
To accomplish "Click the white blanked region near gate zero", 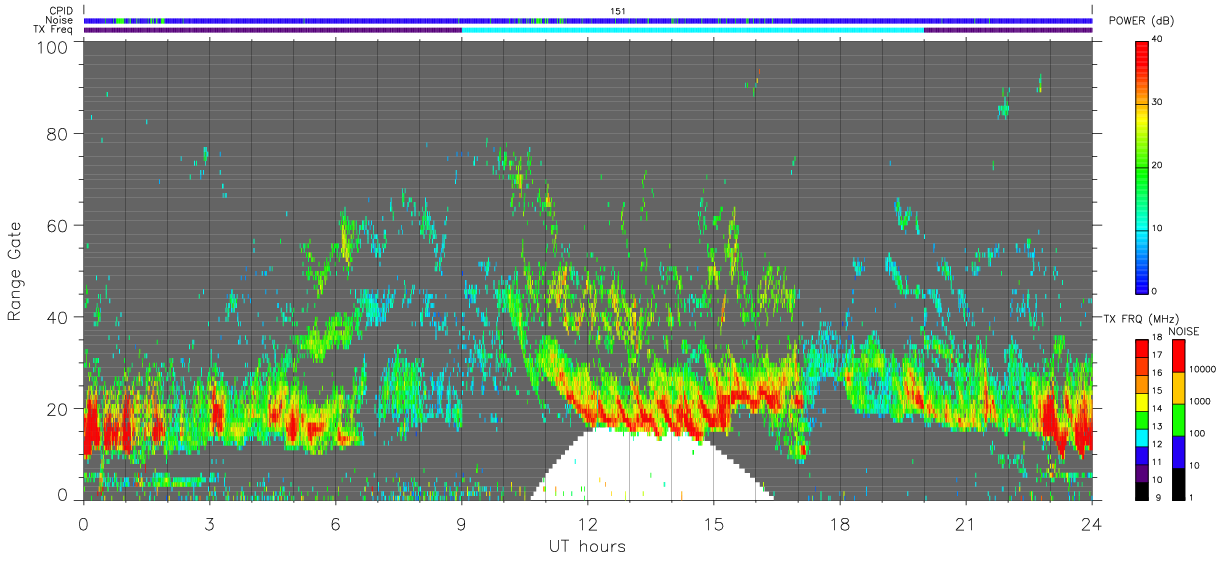I will (x=652, y=465).
